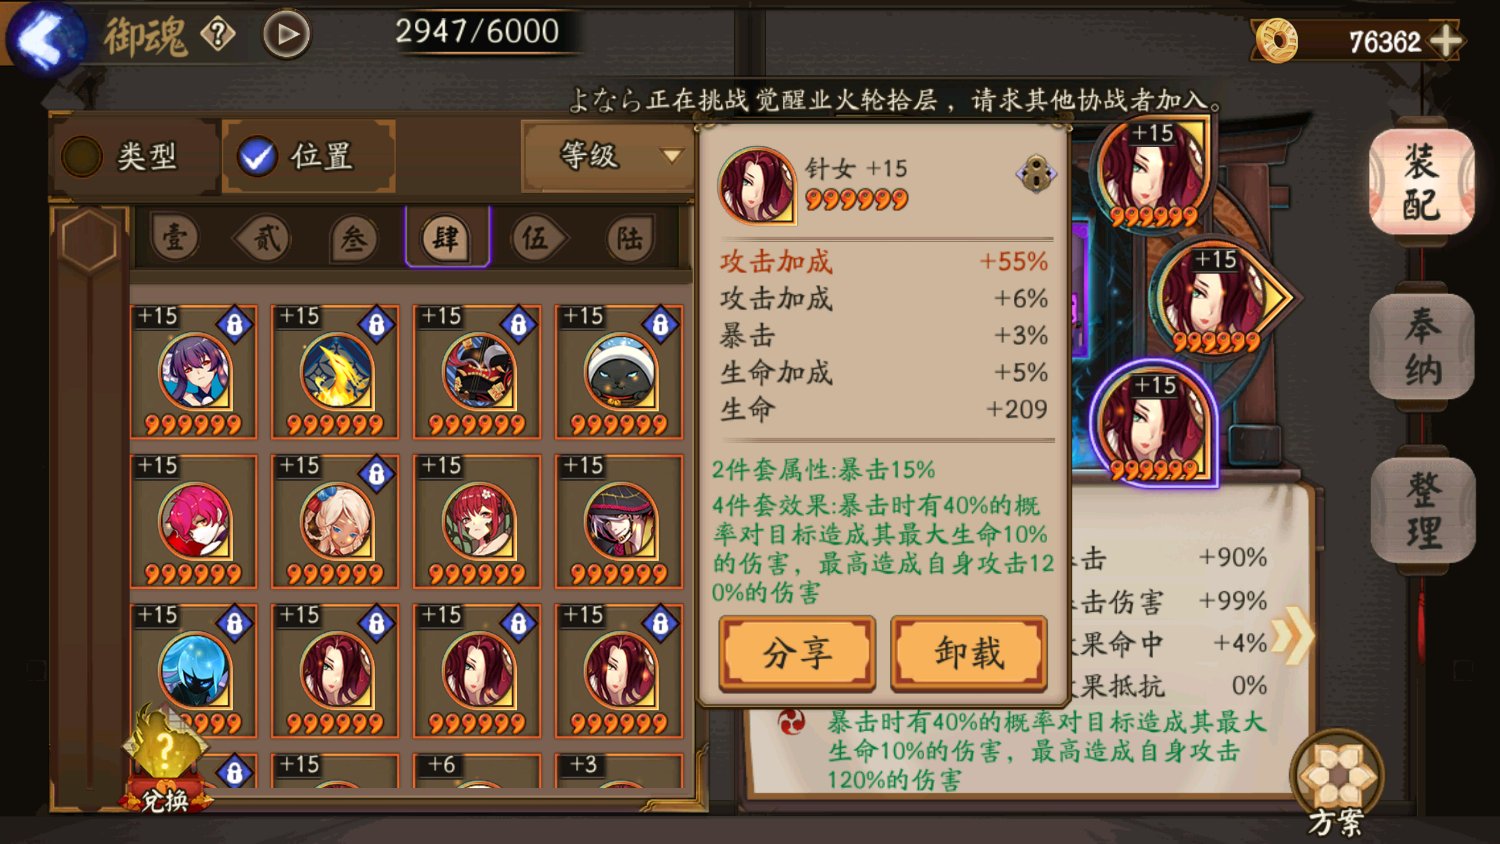Click the lock icon in 针女 detail panel
The height and width of the screenshot is (844, 1500).
click(x=1036, y=174)
